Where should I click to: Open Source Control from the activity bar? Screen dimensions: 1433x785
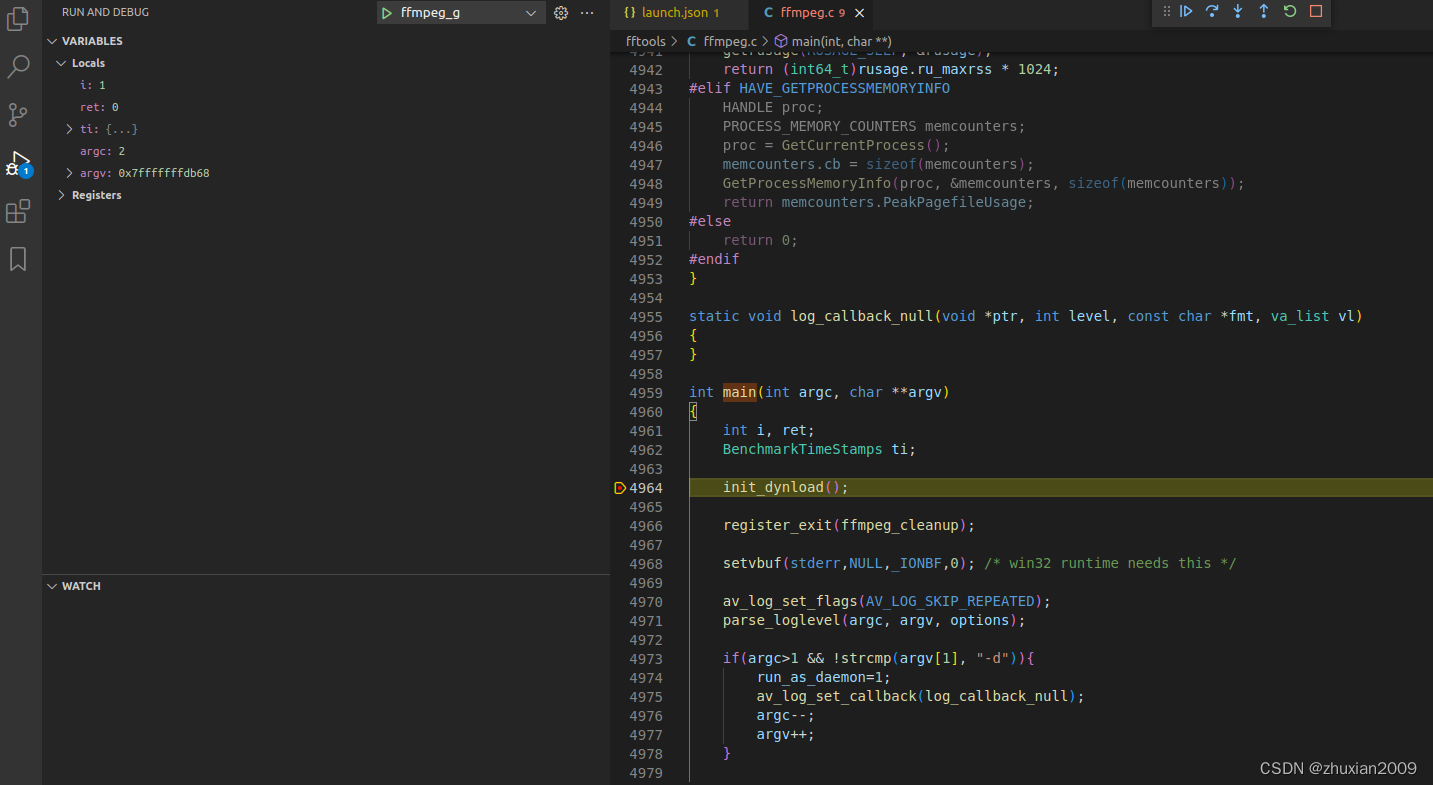click(x=18, y=115)
